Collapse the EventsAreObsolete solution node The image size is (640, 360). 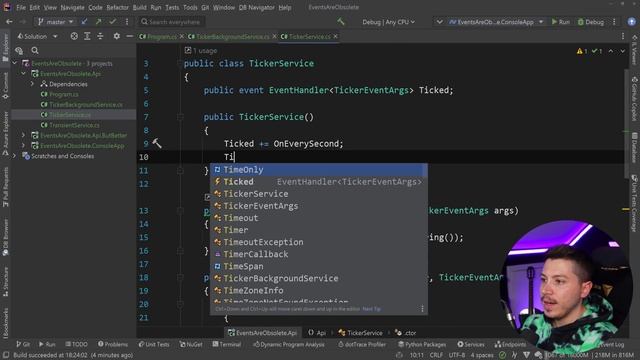[15, 63]
